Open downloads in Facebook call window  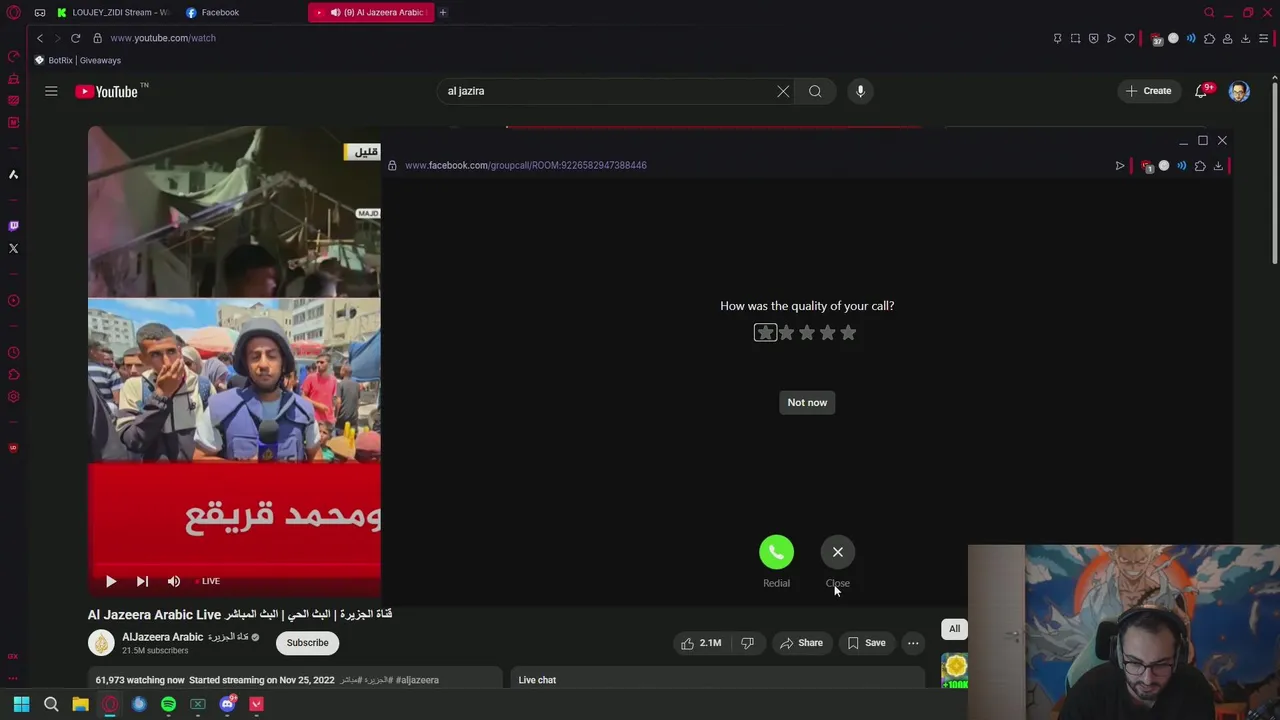click(x=1218, y=166)
